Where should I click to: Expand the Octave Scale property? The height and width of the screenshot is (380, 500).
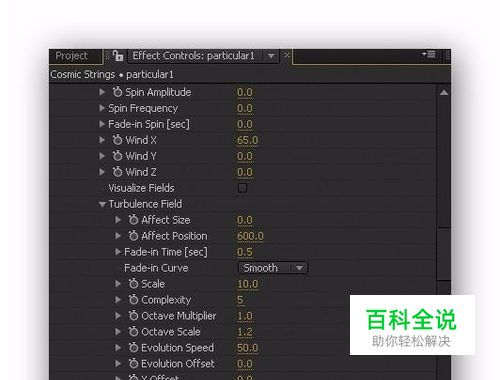point(118,332)
